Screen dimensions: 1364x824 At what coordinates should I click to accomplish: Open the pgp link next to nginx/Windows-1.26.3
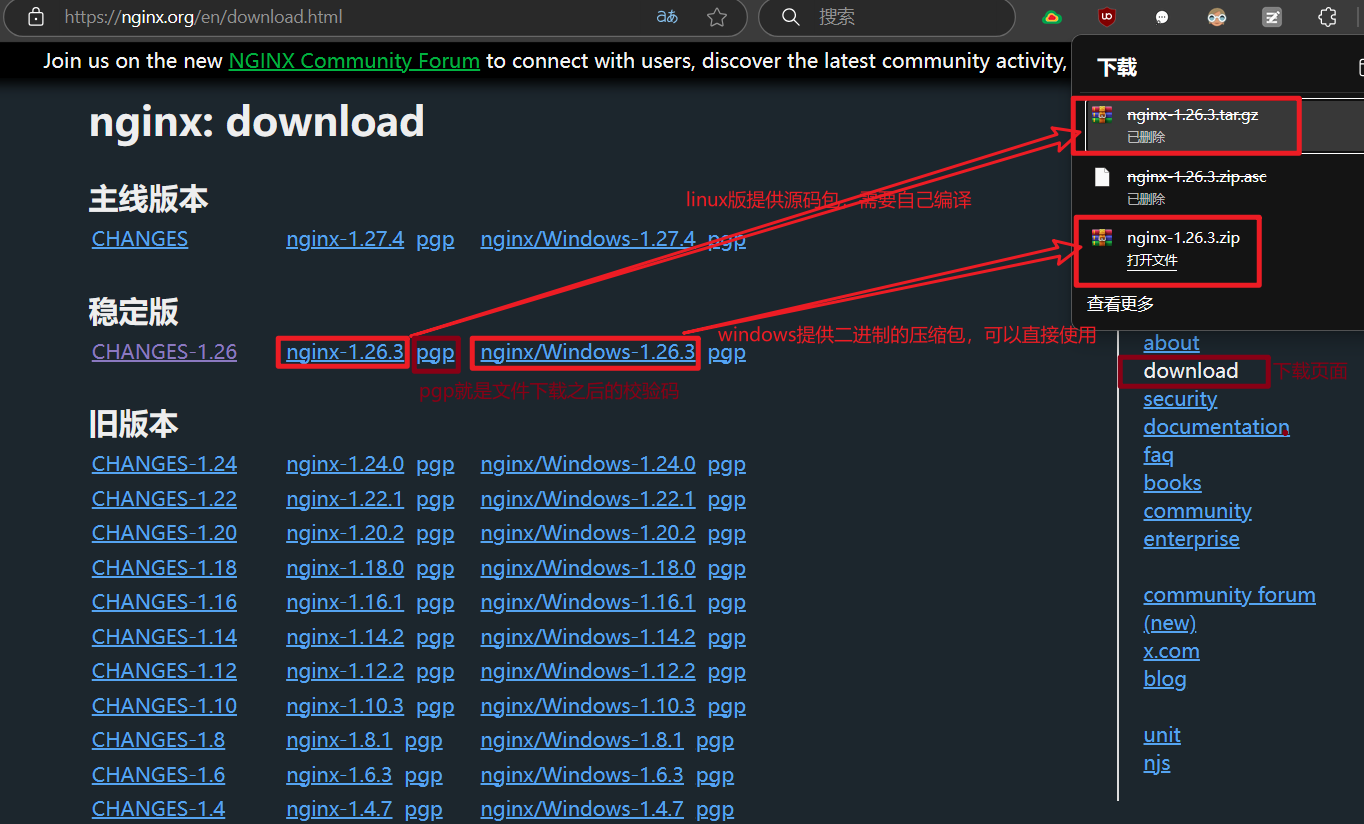(727, 353)
